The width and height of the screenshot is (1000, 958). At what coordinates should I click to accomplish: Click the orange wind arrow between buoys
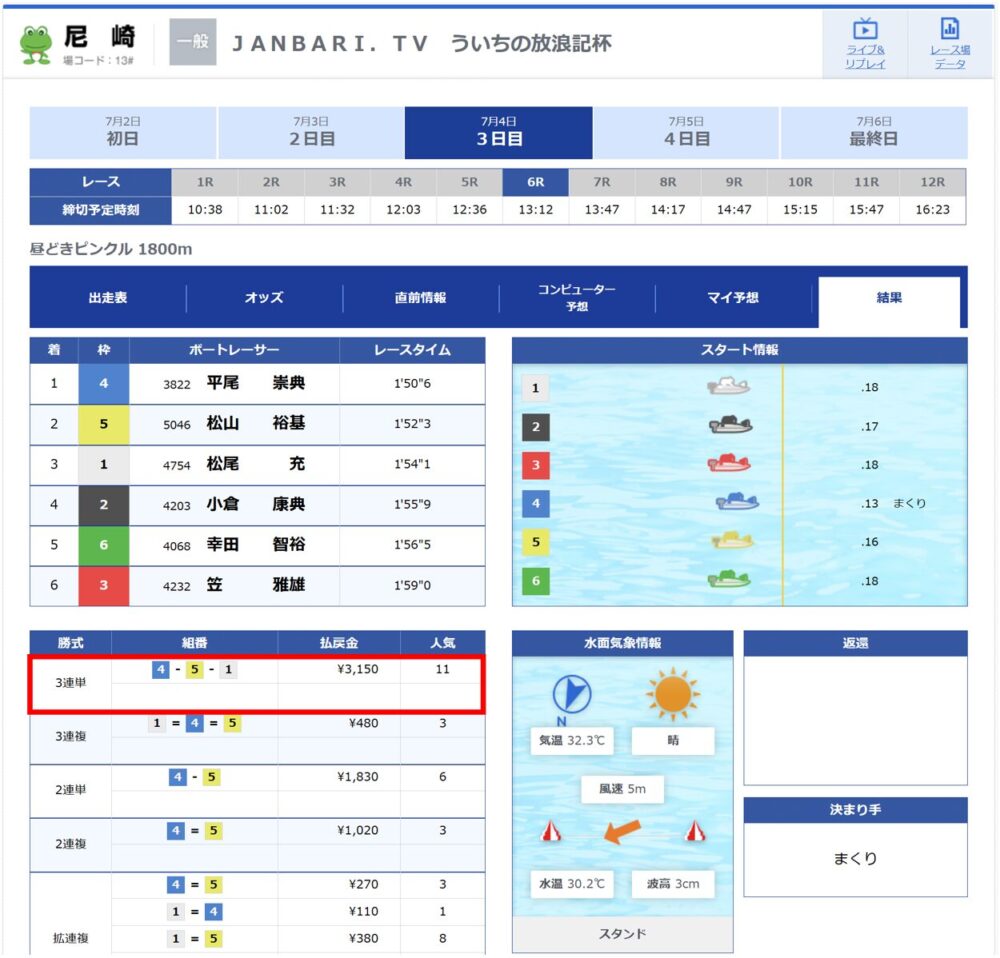tap(622, 832)
